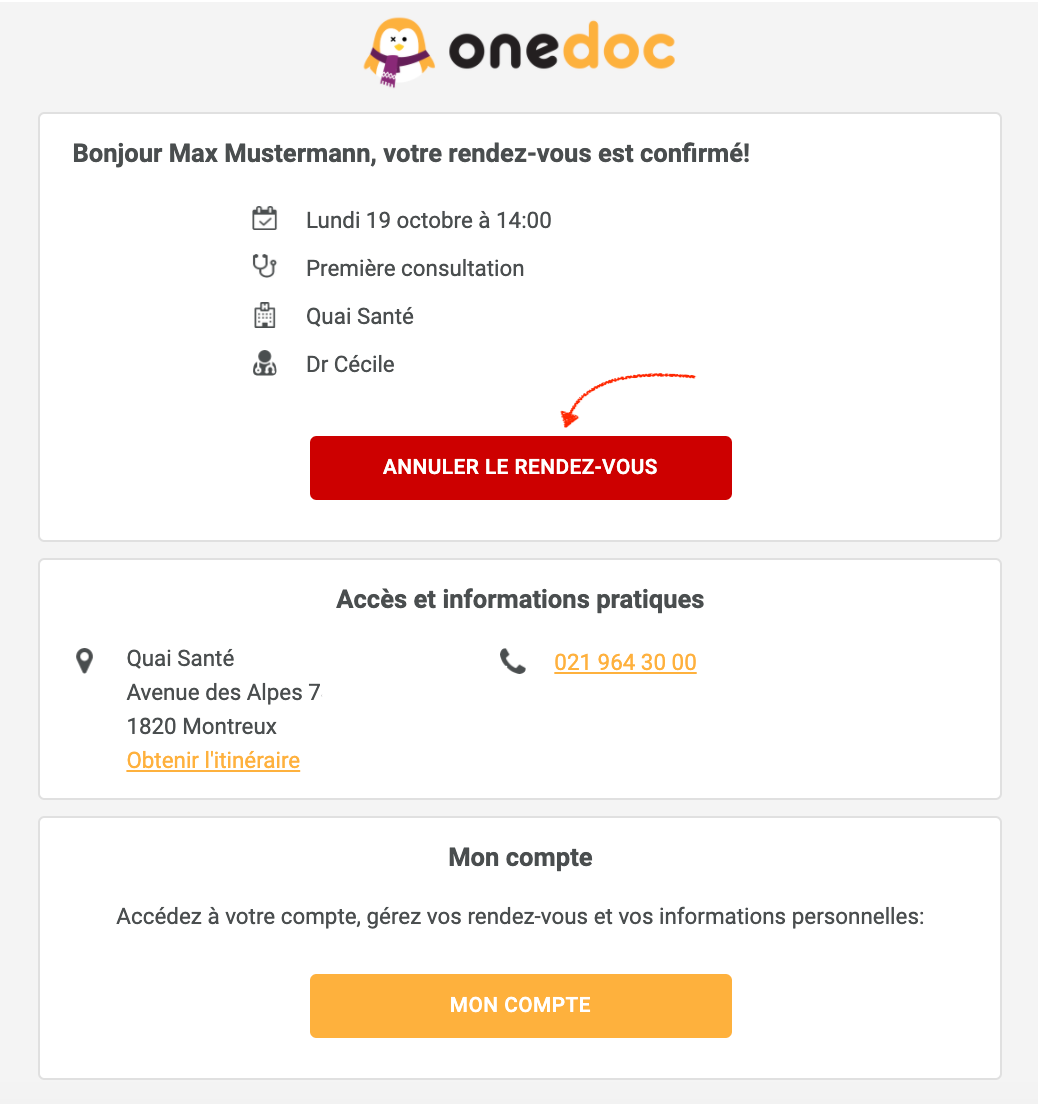Click the Avenue des Alpes 7 address line
The height and width of the screenshot is (1104, 1038).
coord(223,692)
